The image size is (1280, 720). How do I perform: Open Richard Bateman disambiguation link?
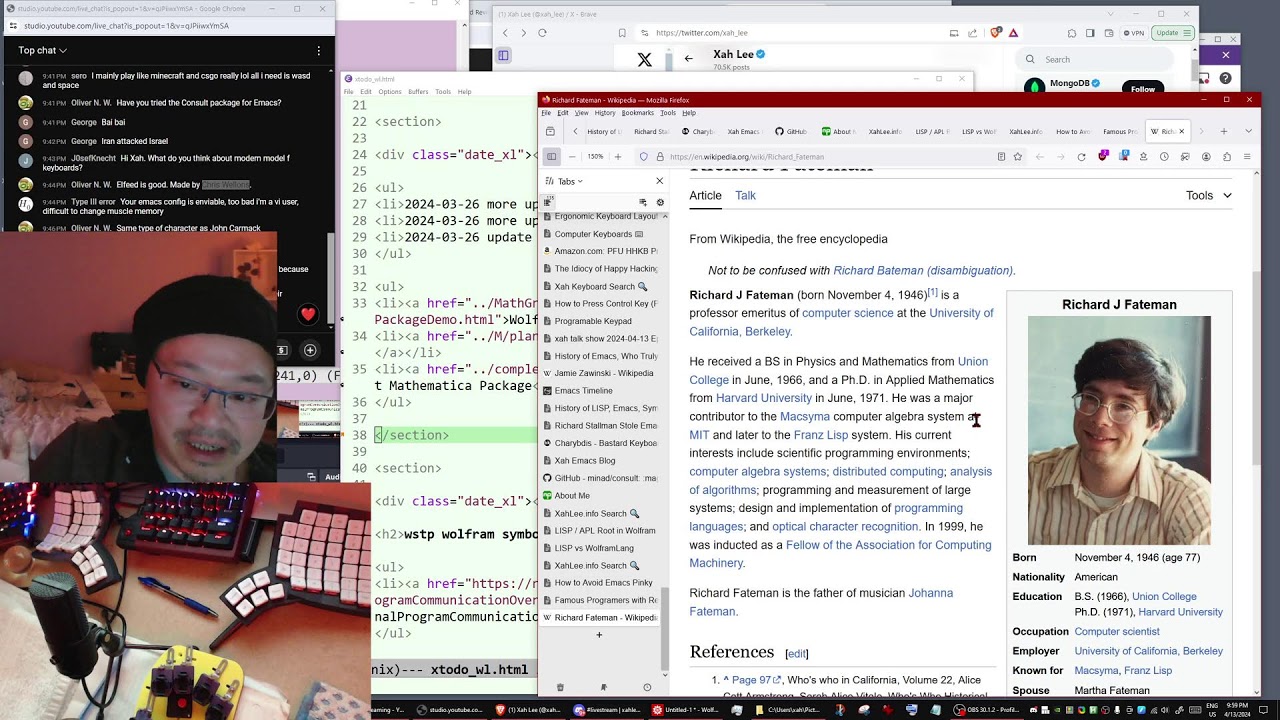point(923,271)
